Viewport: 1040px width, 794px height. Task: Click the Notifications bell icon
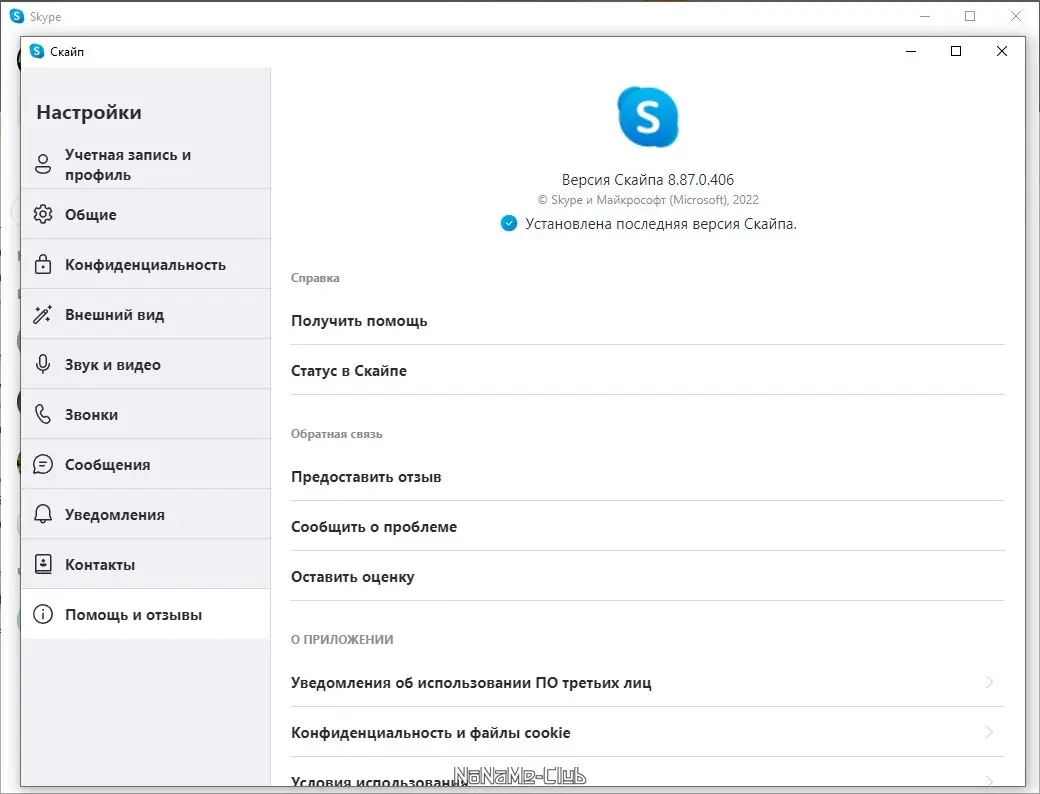pyautogui.click(x=43, y=514)
